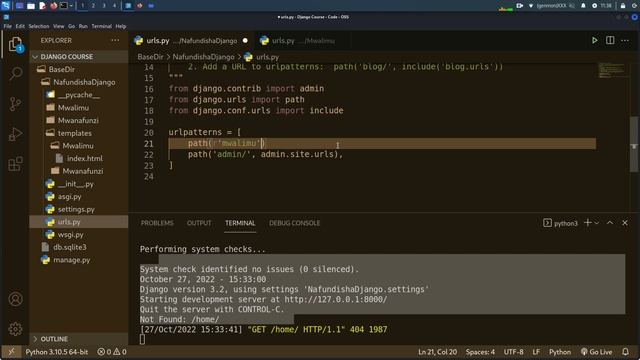Open the editor More Actions menu
640x360 pixels.
(x=625, y=40)
